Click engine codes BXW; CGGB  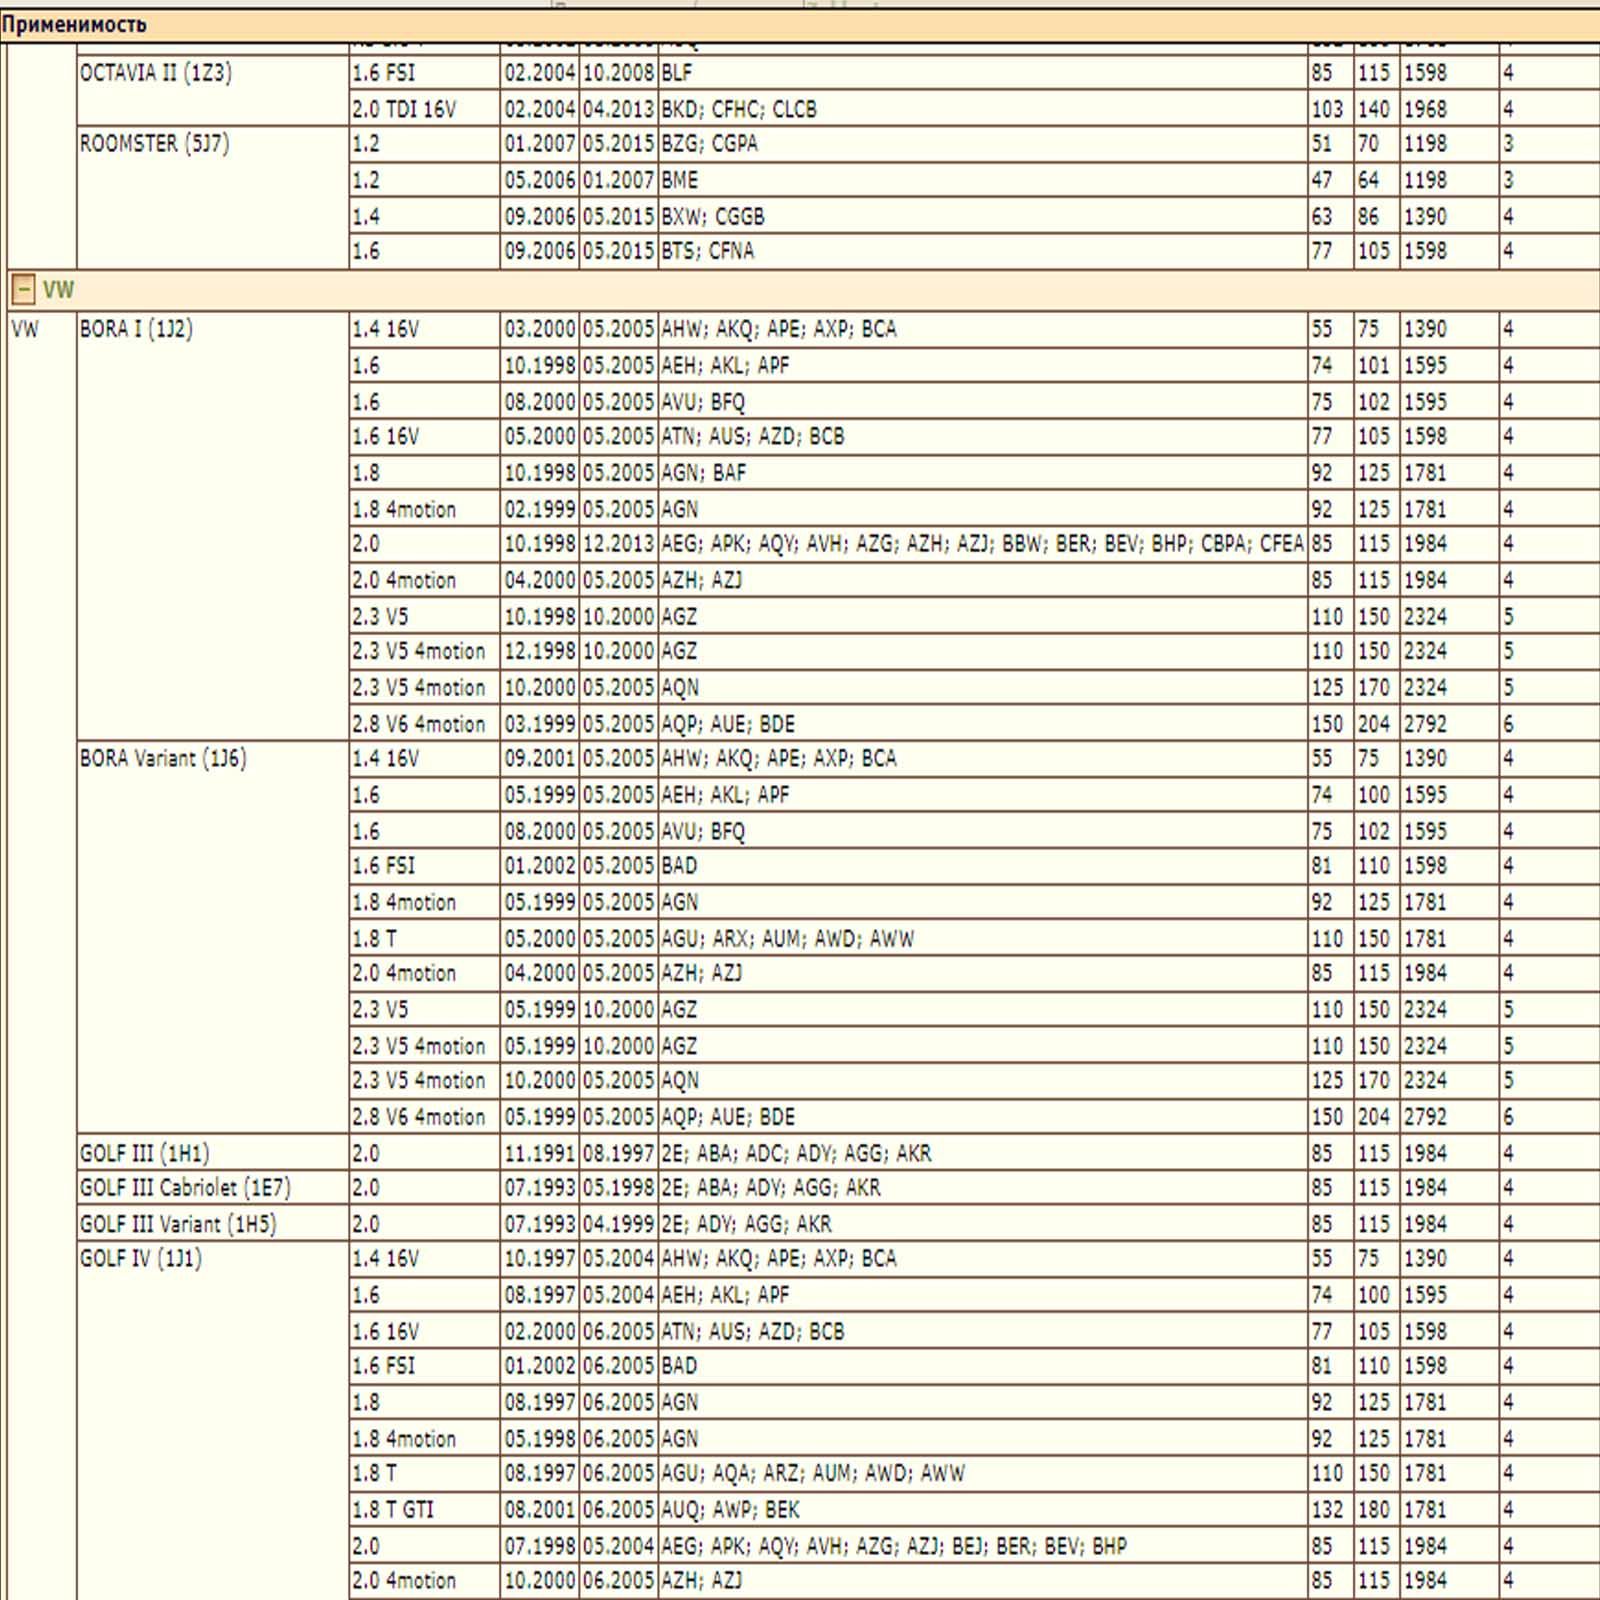click(713, 216)
